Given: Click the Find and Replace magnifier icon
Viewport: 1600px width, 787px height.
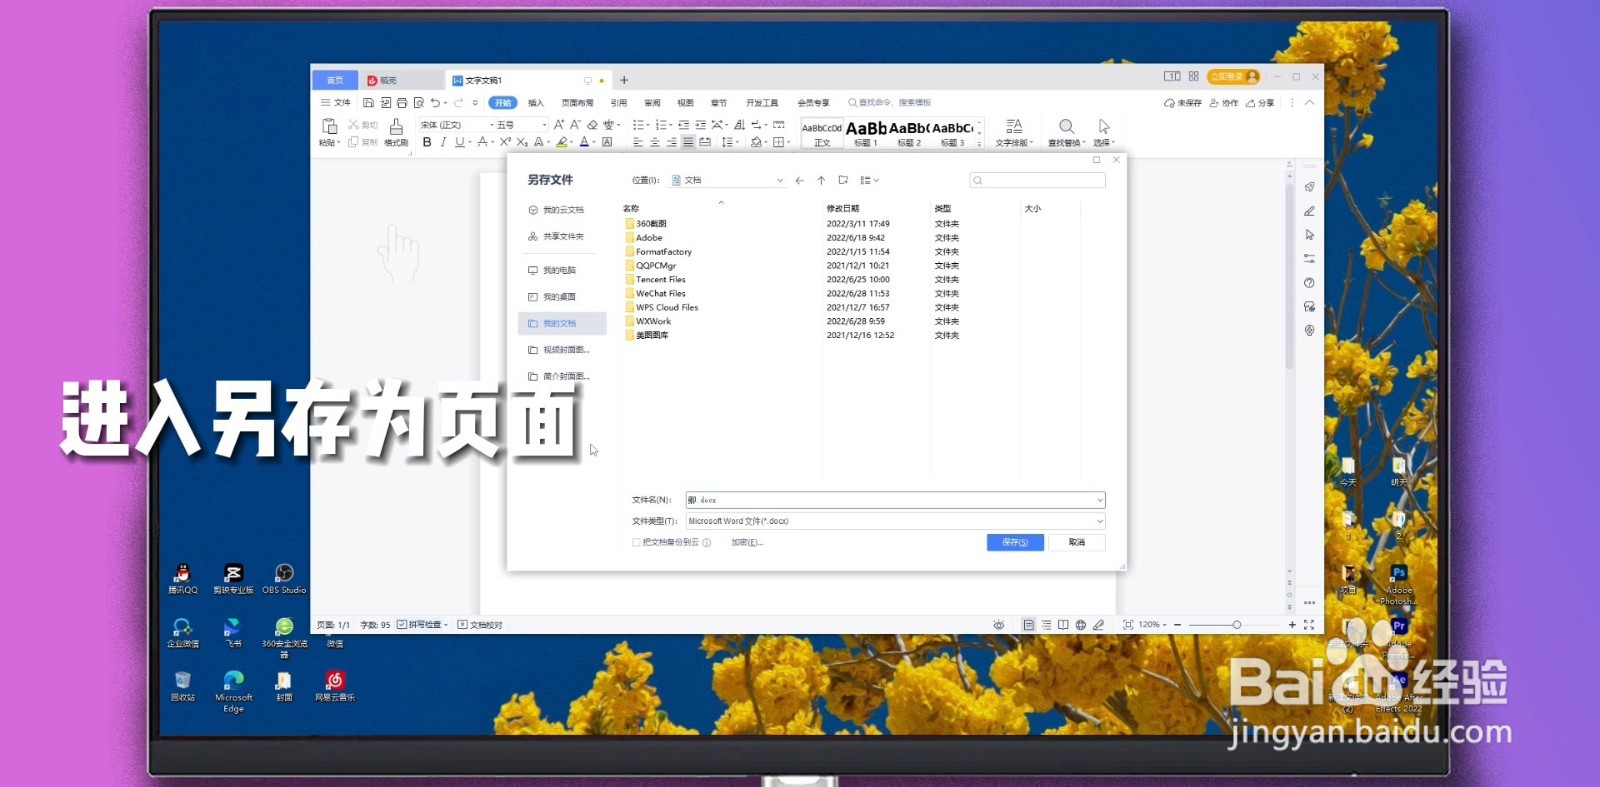Looking at the screenshot, I should pos(1066,126).
